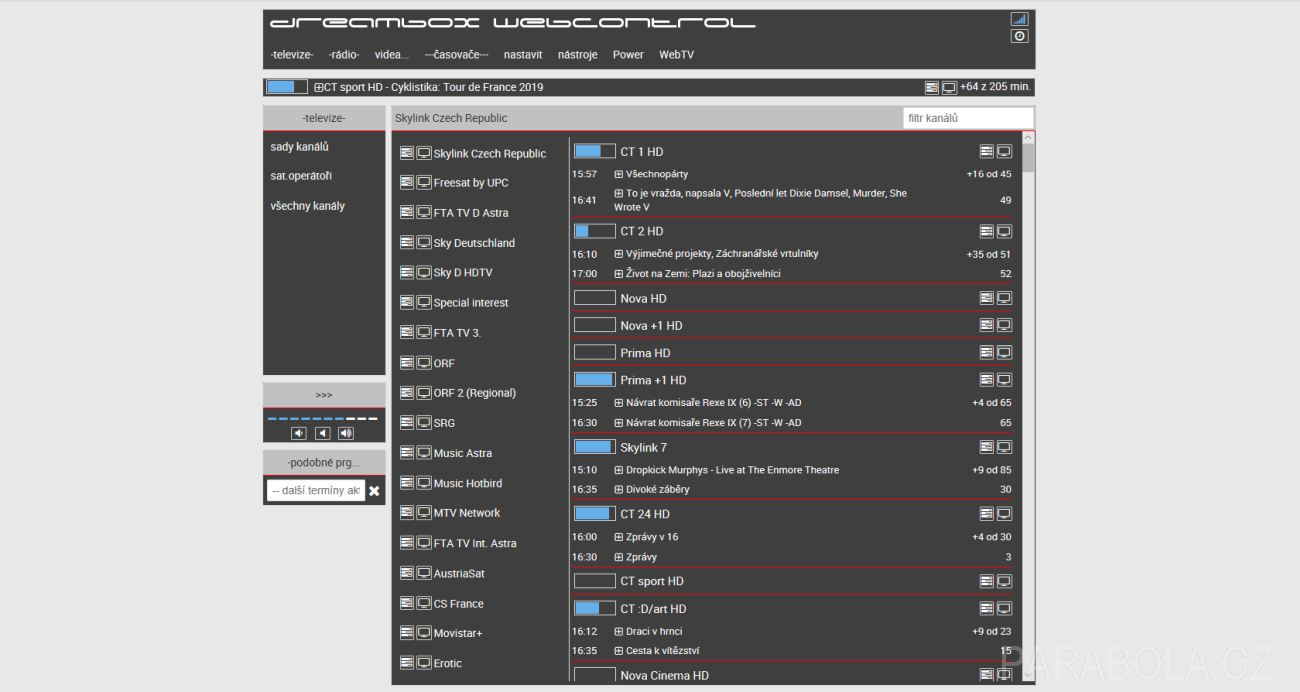Open EPG list icon on CT :D/art HD row

point(987,609)
